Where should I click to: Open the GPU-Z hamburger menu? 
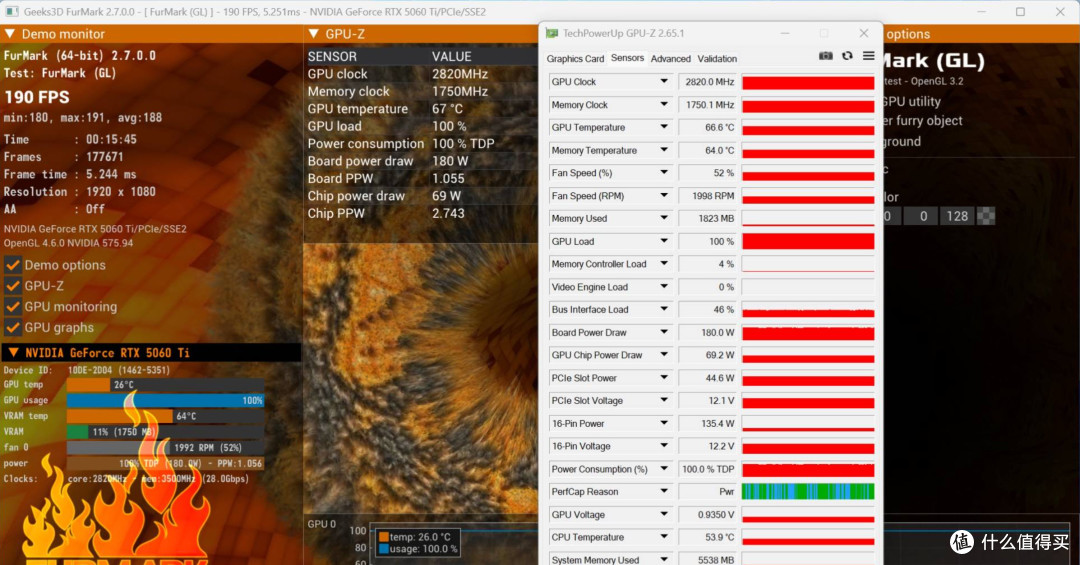pos(869,56)
